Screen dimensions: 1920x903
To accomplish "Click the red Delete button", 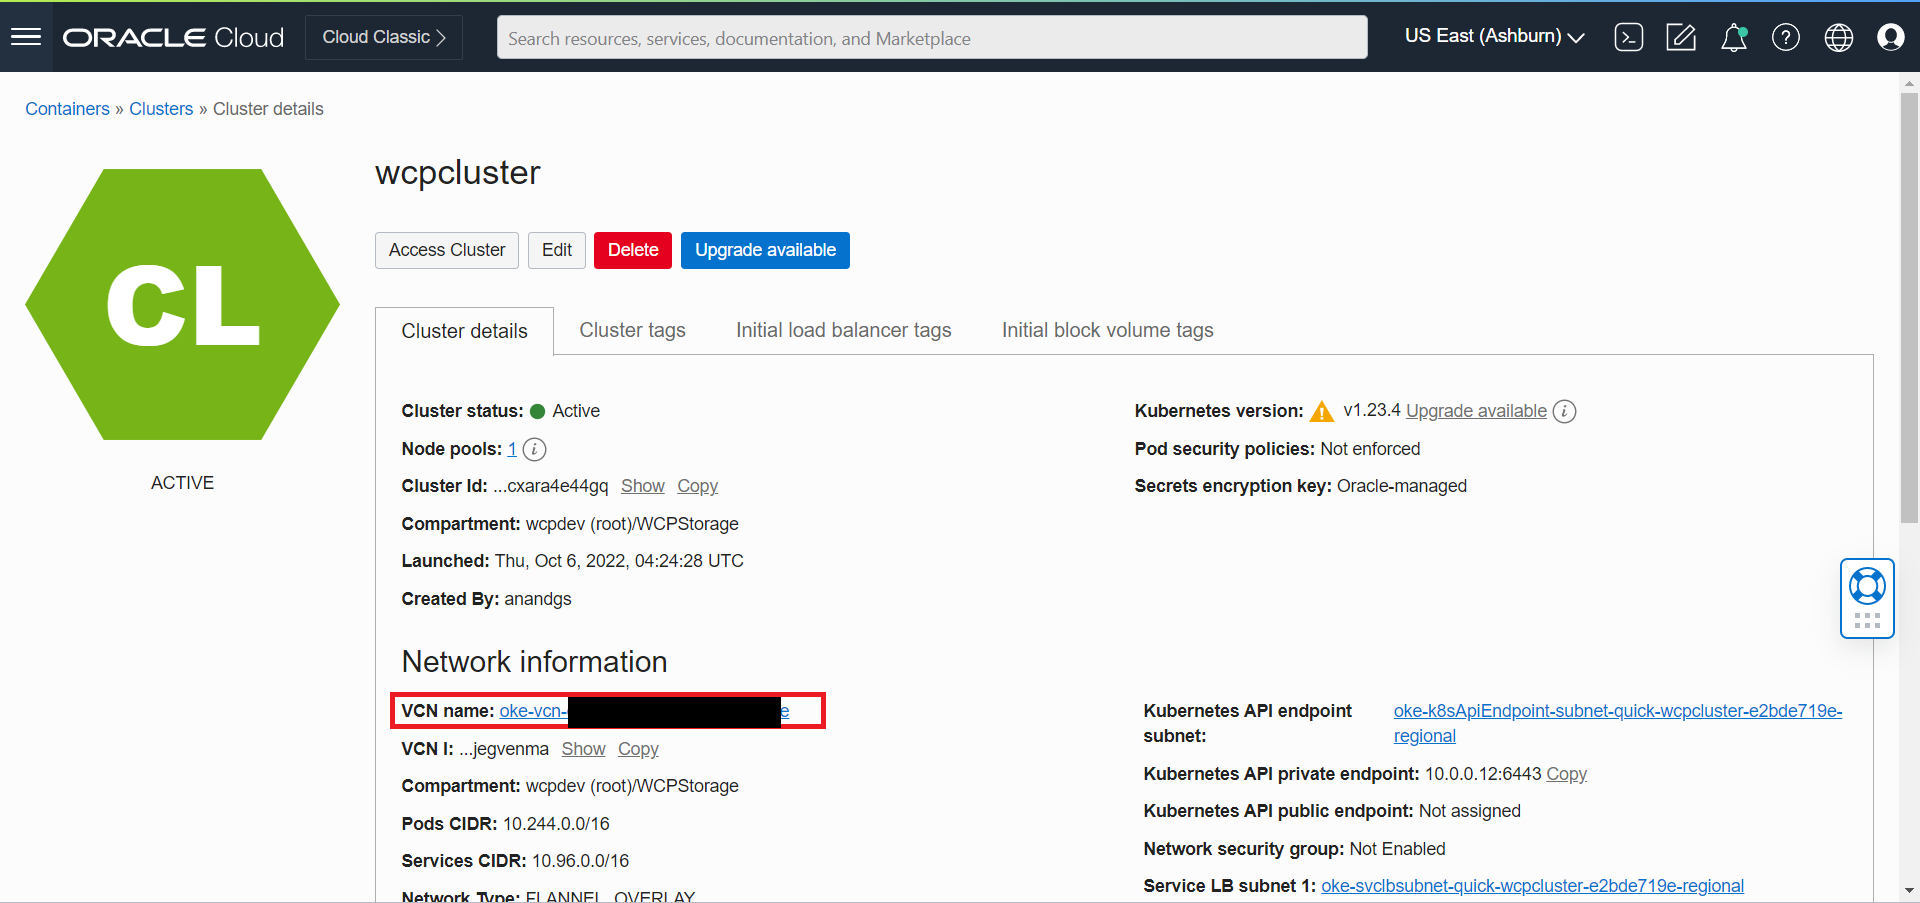I will pos(633,250).
